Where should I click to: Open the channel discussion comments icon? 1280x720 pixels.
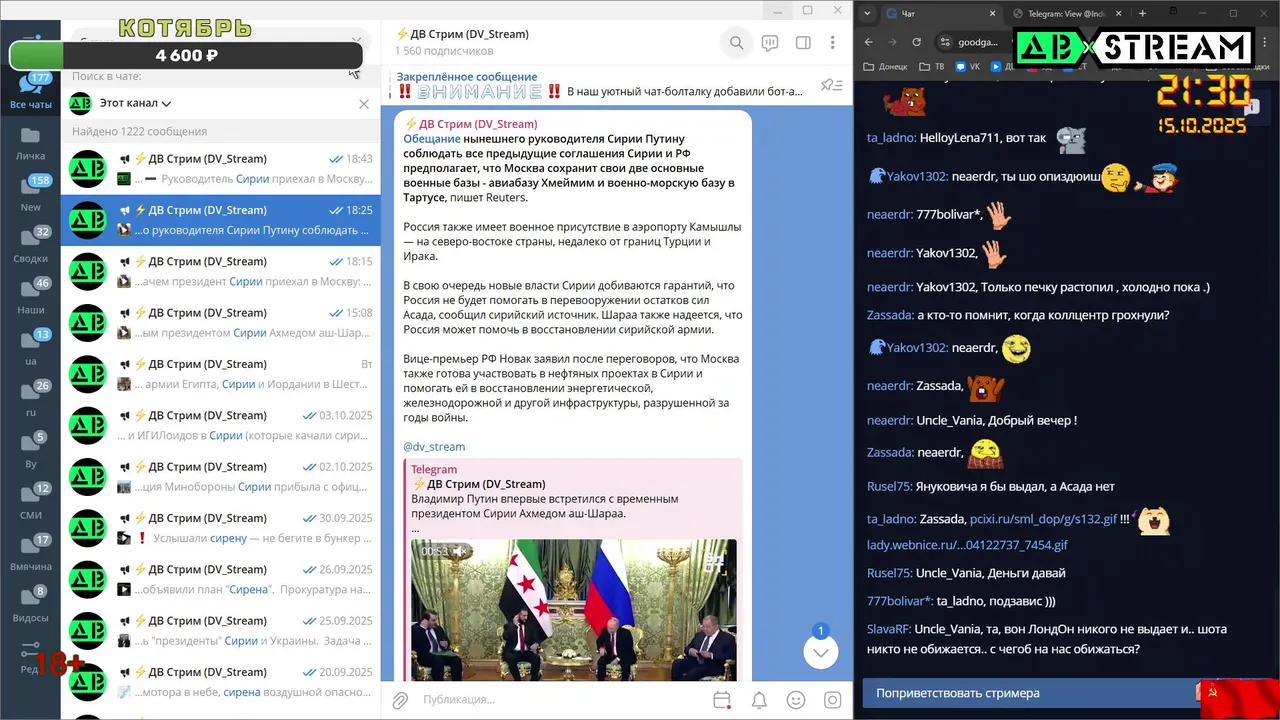click(770, 43)
